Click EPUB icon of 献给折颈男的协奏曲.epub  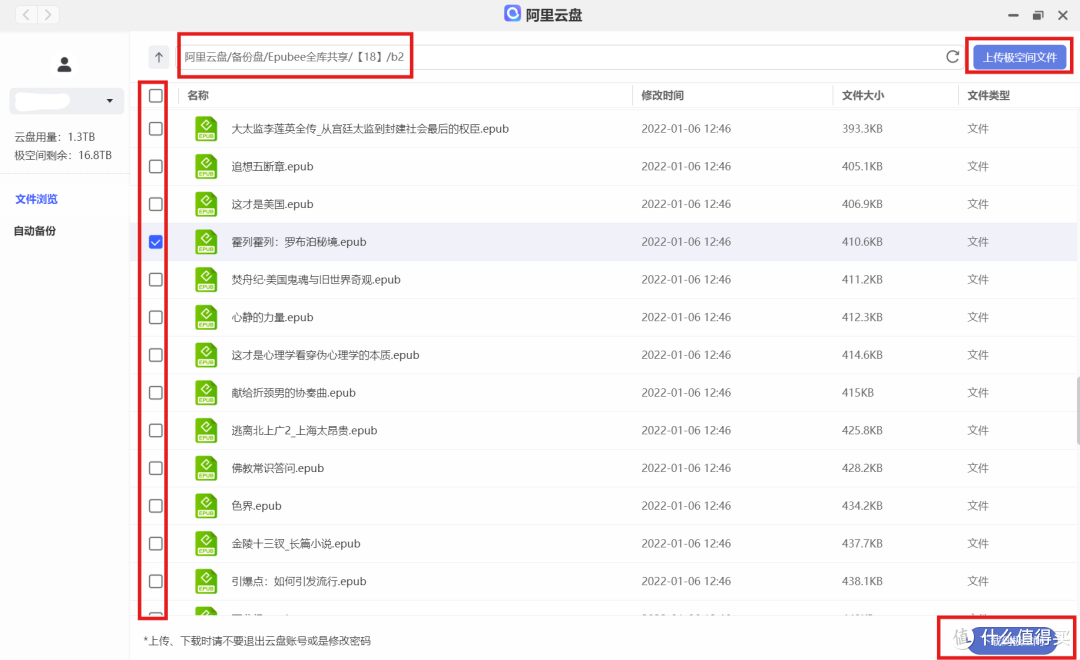tap(206, 393)
